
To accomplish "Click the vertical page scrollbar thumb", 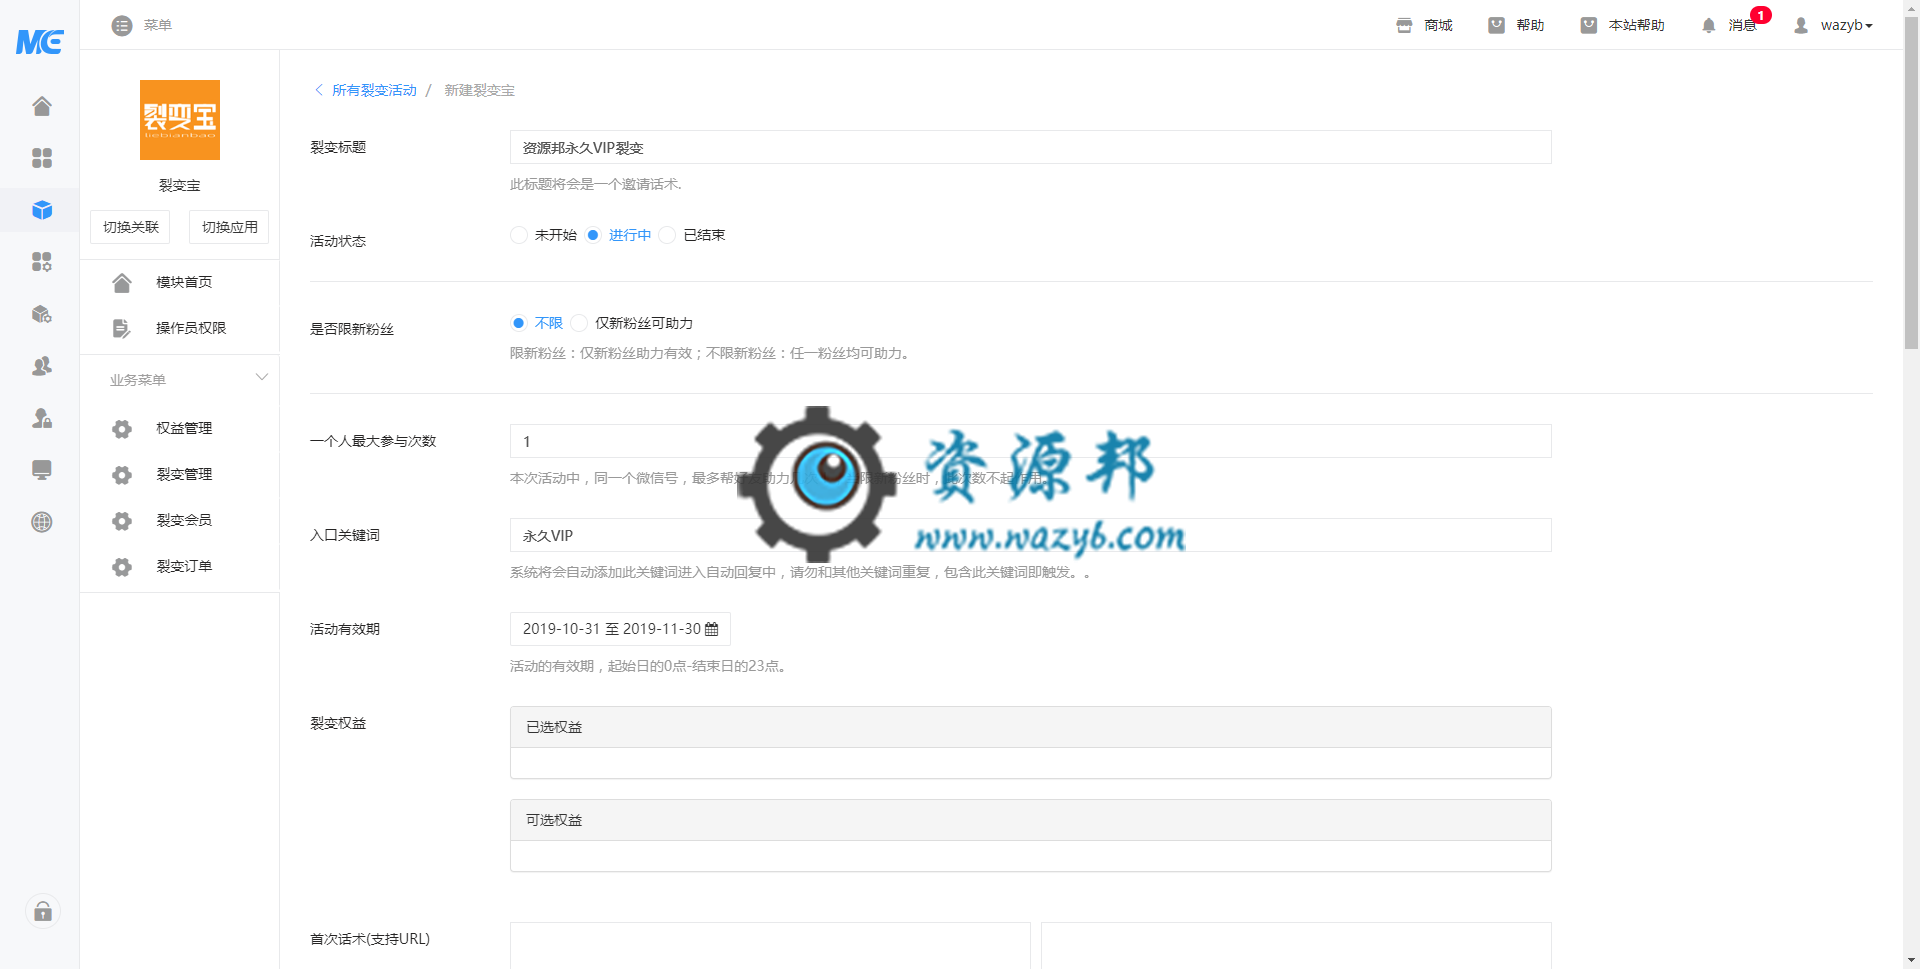I will (x=1911, y=183).
